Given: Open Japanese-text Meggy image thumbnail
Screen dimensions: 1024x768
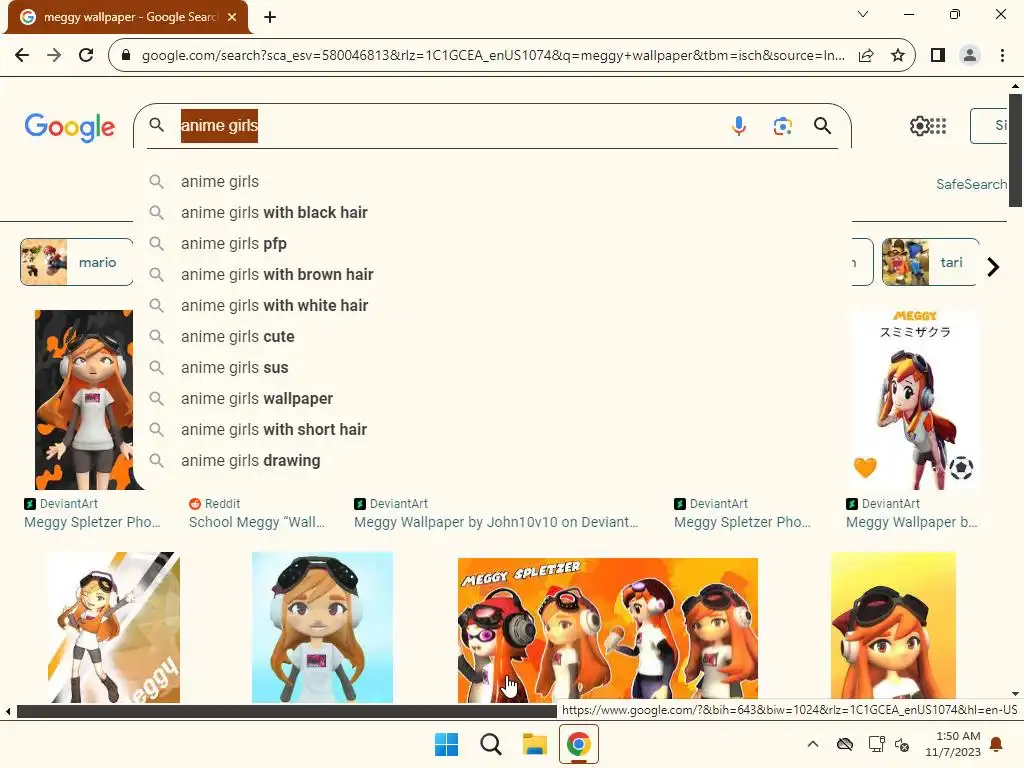Looking at the screenshot, I should pos(914,400).
